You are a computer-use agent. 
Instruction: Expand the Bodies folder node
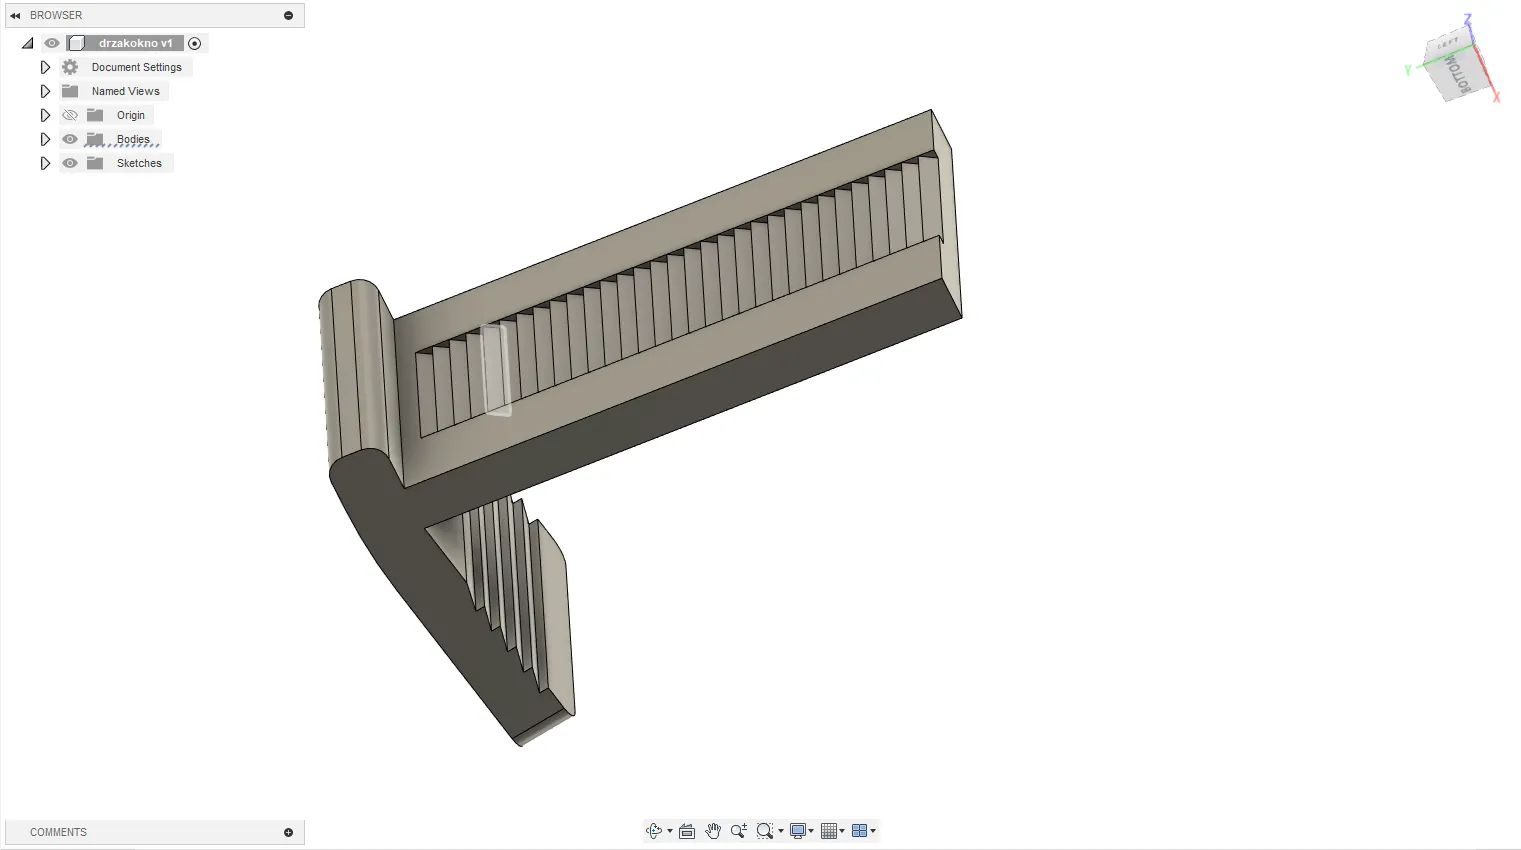(45, 139)
